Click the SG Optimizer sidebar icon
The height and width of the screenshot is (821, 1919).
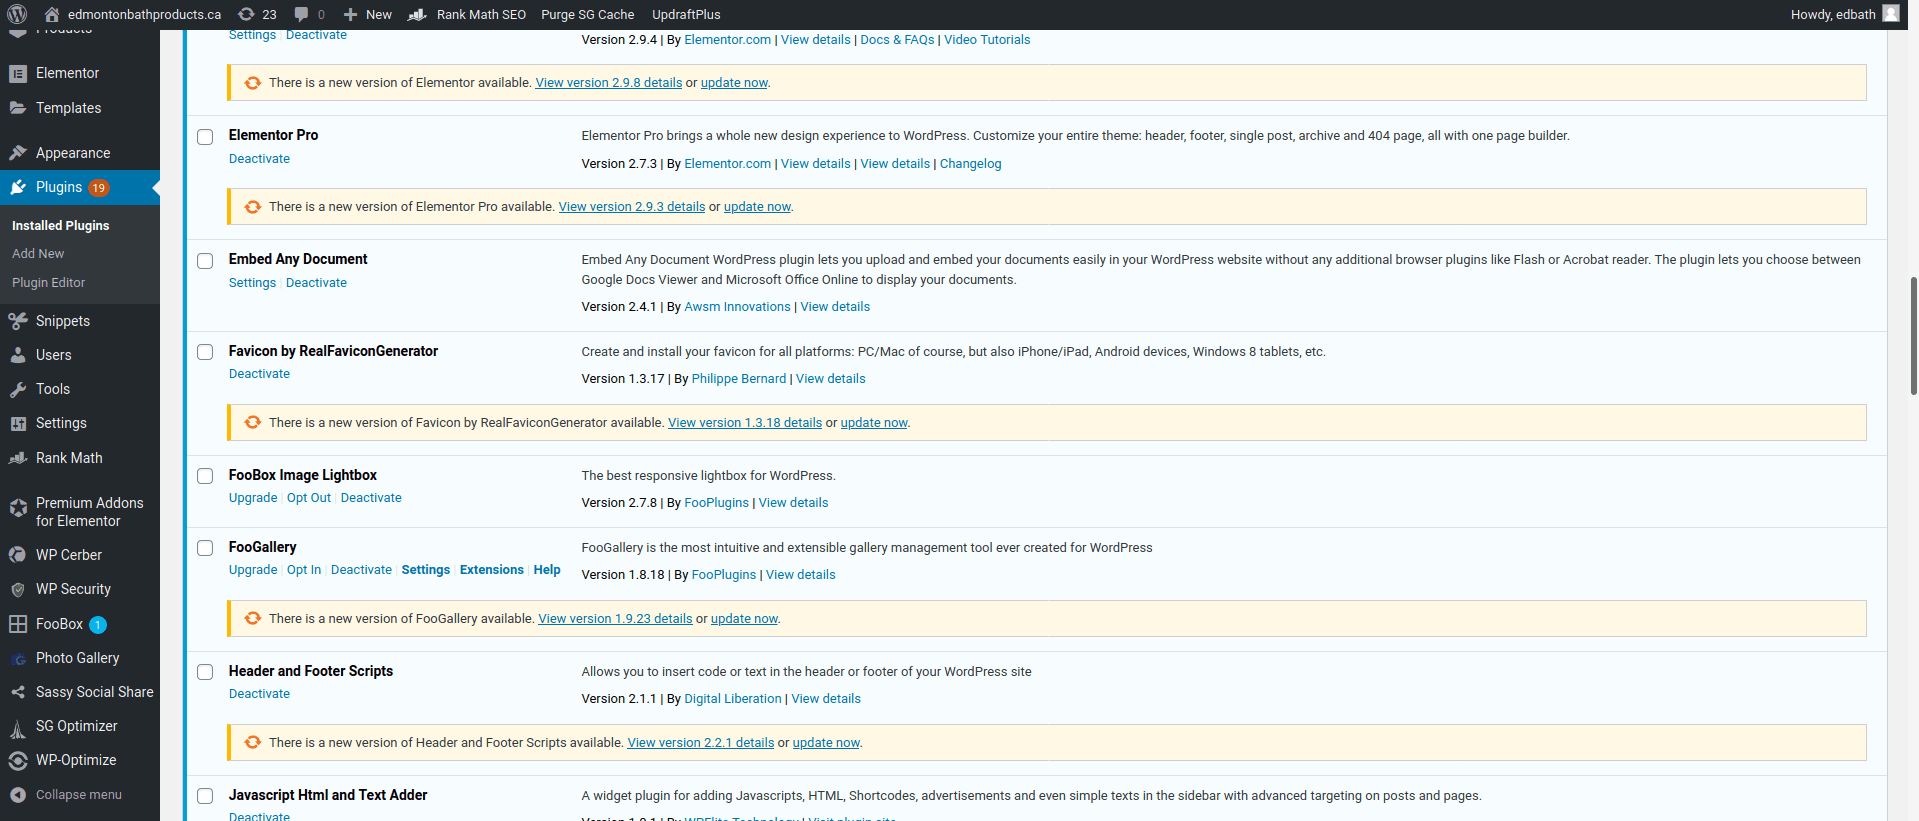click(x=18, y=727)
